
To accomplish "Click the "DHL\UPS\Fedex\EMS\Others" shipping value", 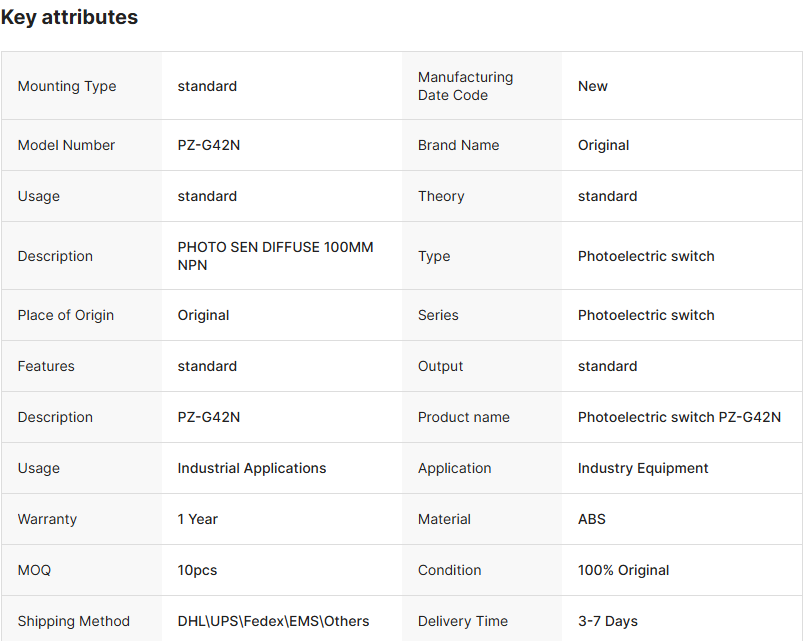I will pos(273,621).
